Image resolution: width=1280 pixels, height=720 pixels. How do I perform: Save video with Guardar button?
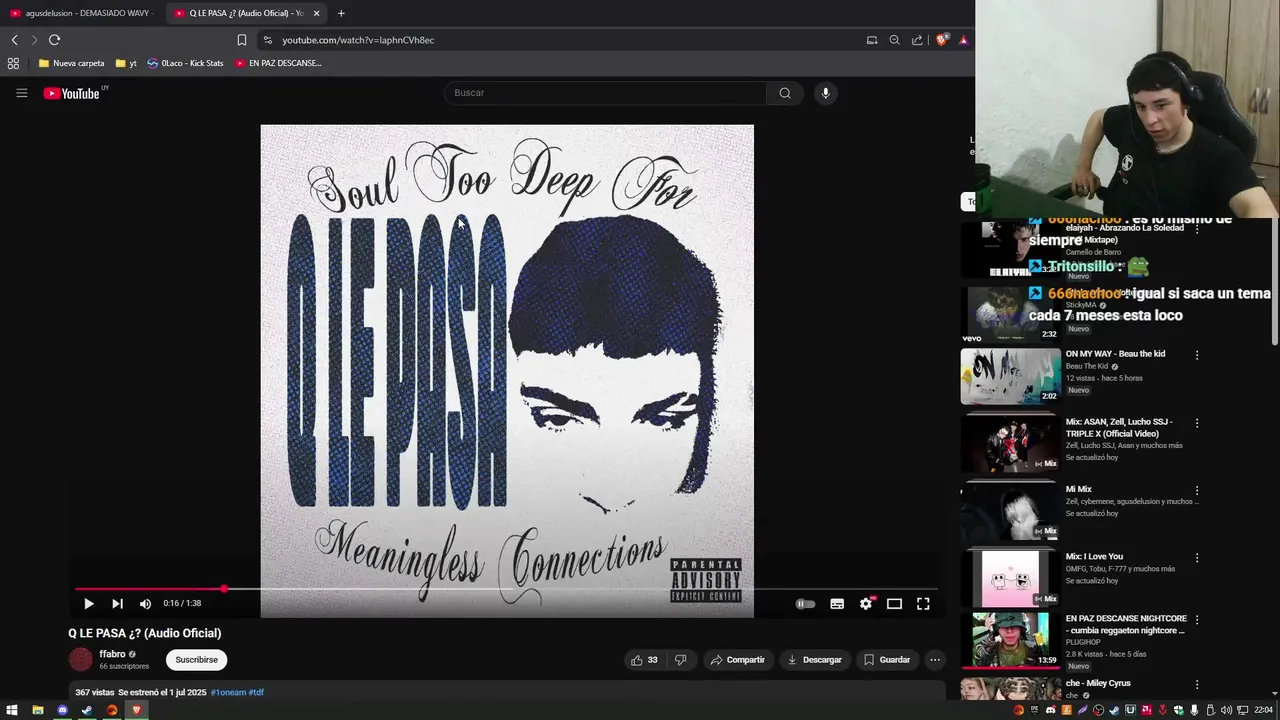click(x=887, y=660)
